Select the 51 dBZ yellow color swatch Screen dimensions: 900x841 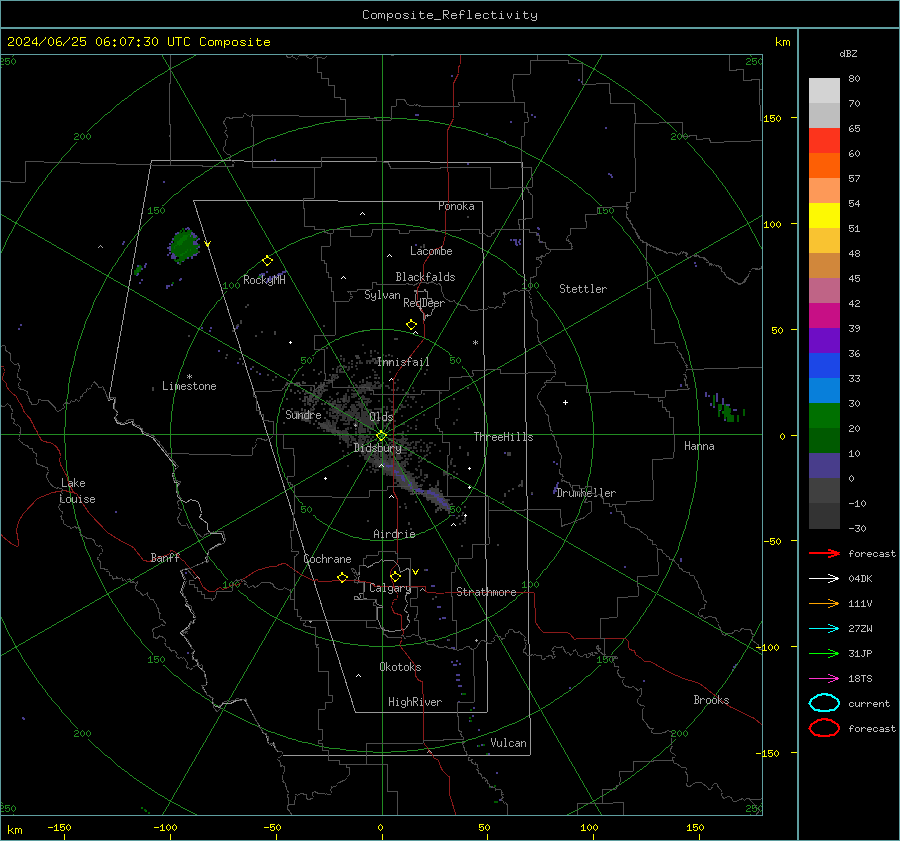(x=824, y=215)
